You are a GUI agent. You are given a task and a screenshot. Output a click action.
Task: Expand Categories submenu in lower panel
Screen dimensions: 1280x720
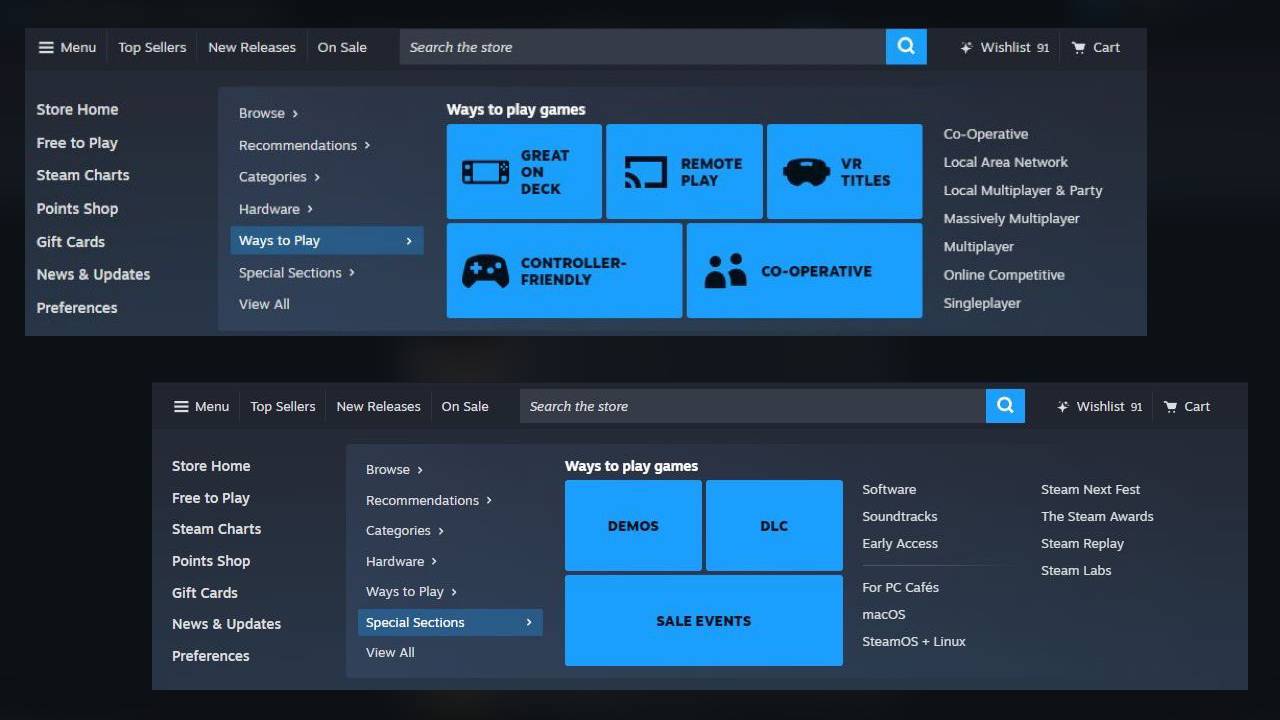coord(405,530)
